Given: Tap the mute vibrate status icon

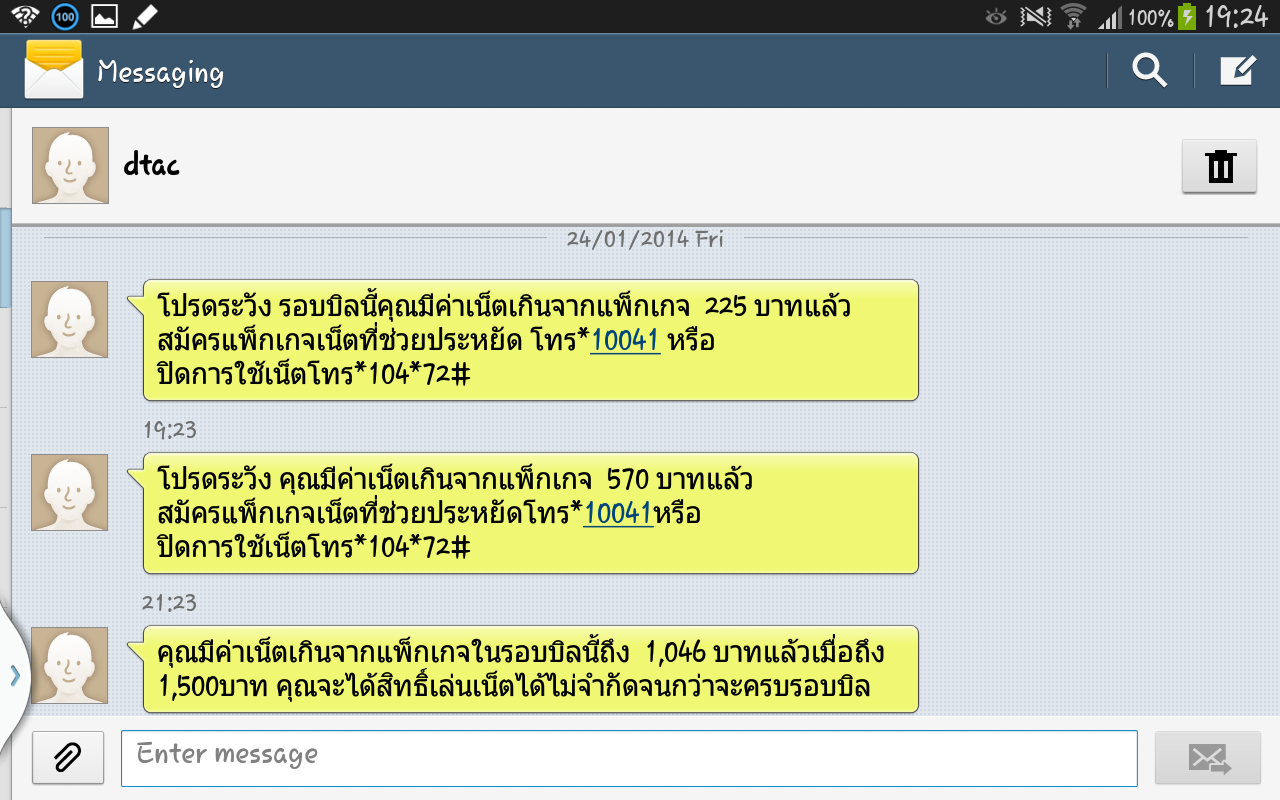Looking at the screenshot, I should (x=1035, y=17).
